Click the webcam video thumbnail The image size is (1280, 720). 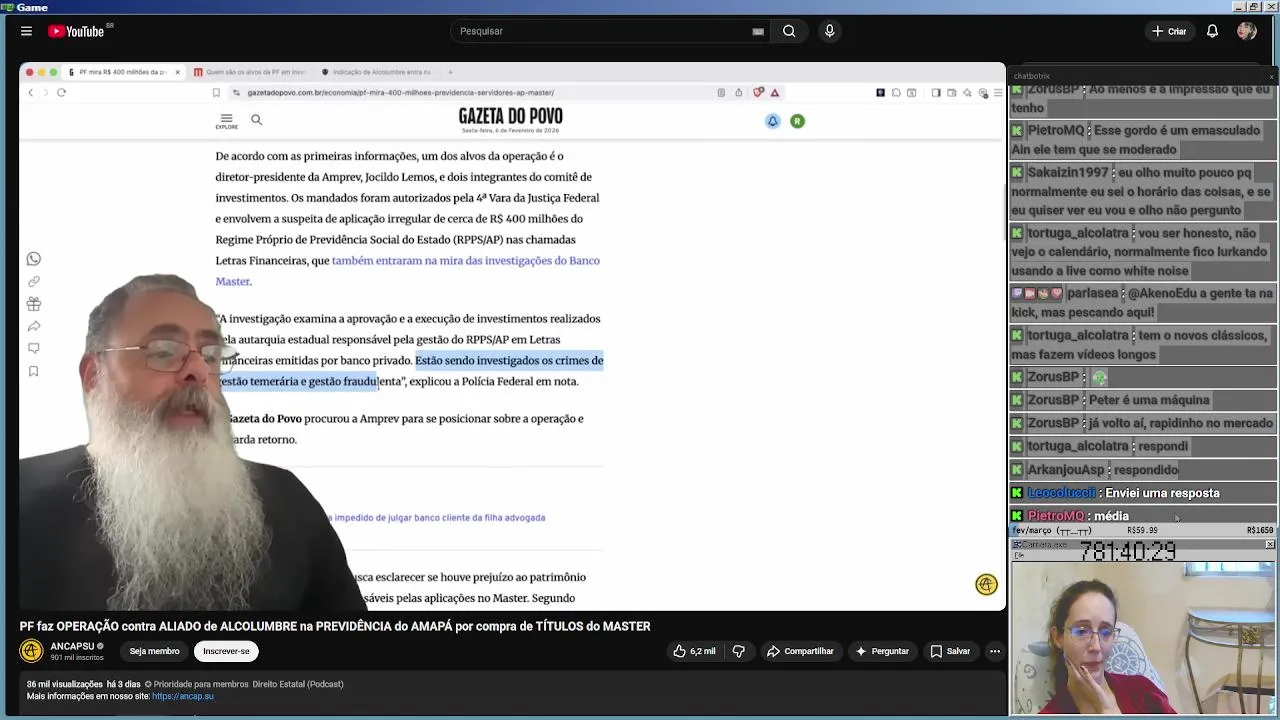tap(1144, 638)
